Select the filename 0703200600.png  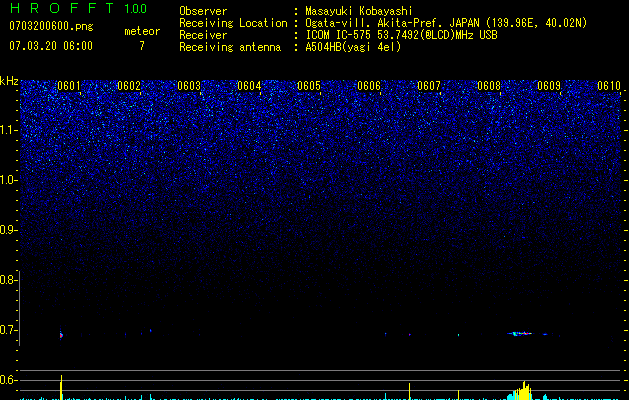(51, 26)
